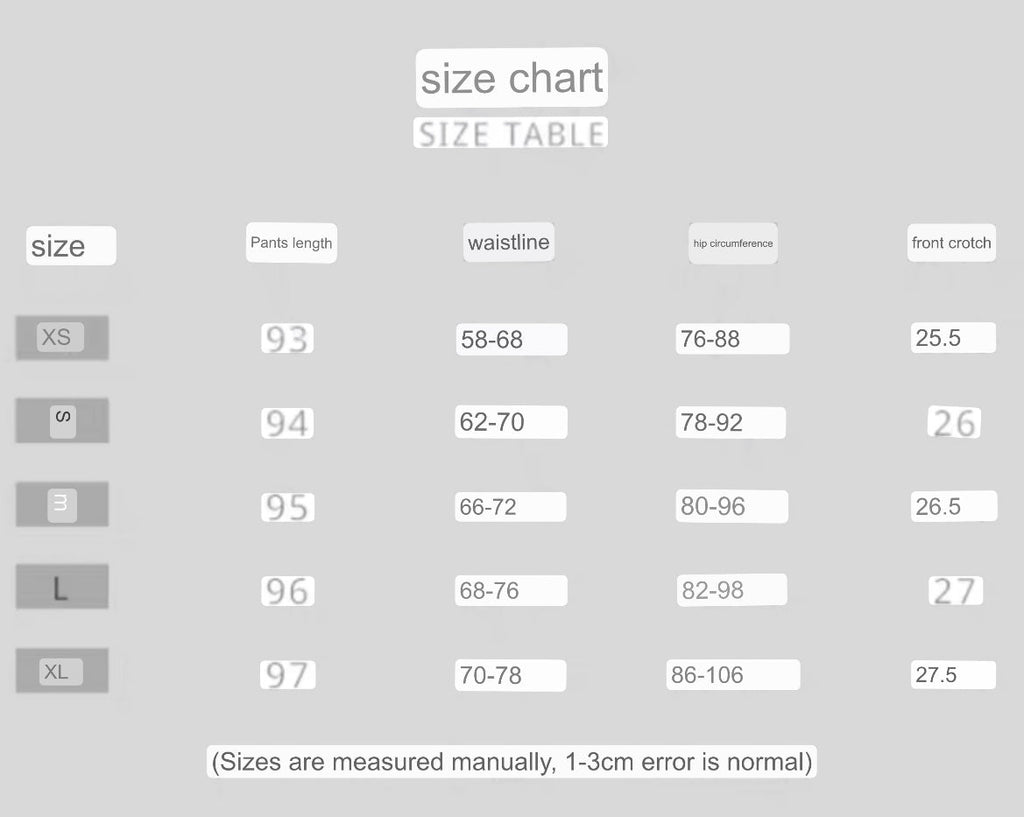
Task: Click the 82-98 hip circumference value
Action: 731,590
